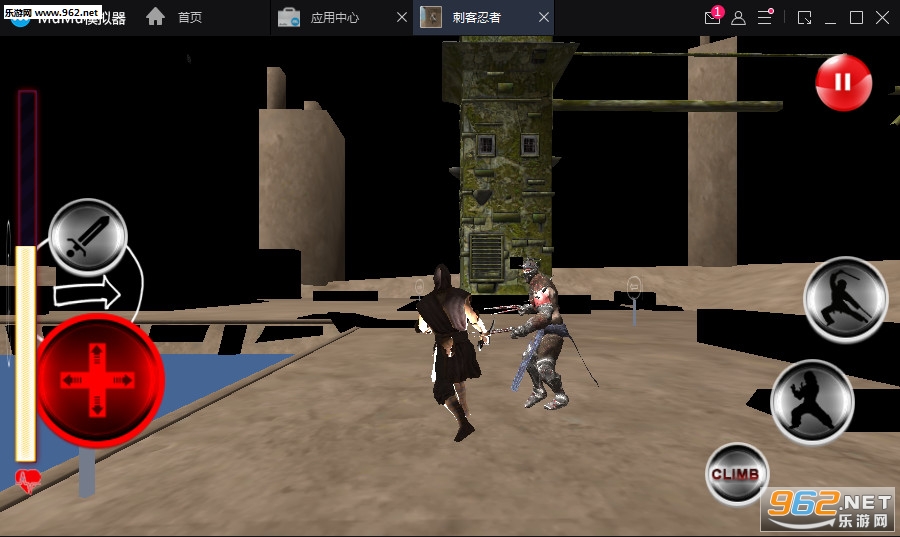900x537 pixels.
Task: Open the user account icon
Action: click(x=739, y=18)
